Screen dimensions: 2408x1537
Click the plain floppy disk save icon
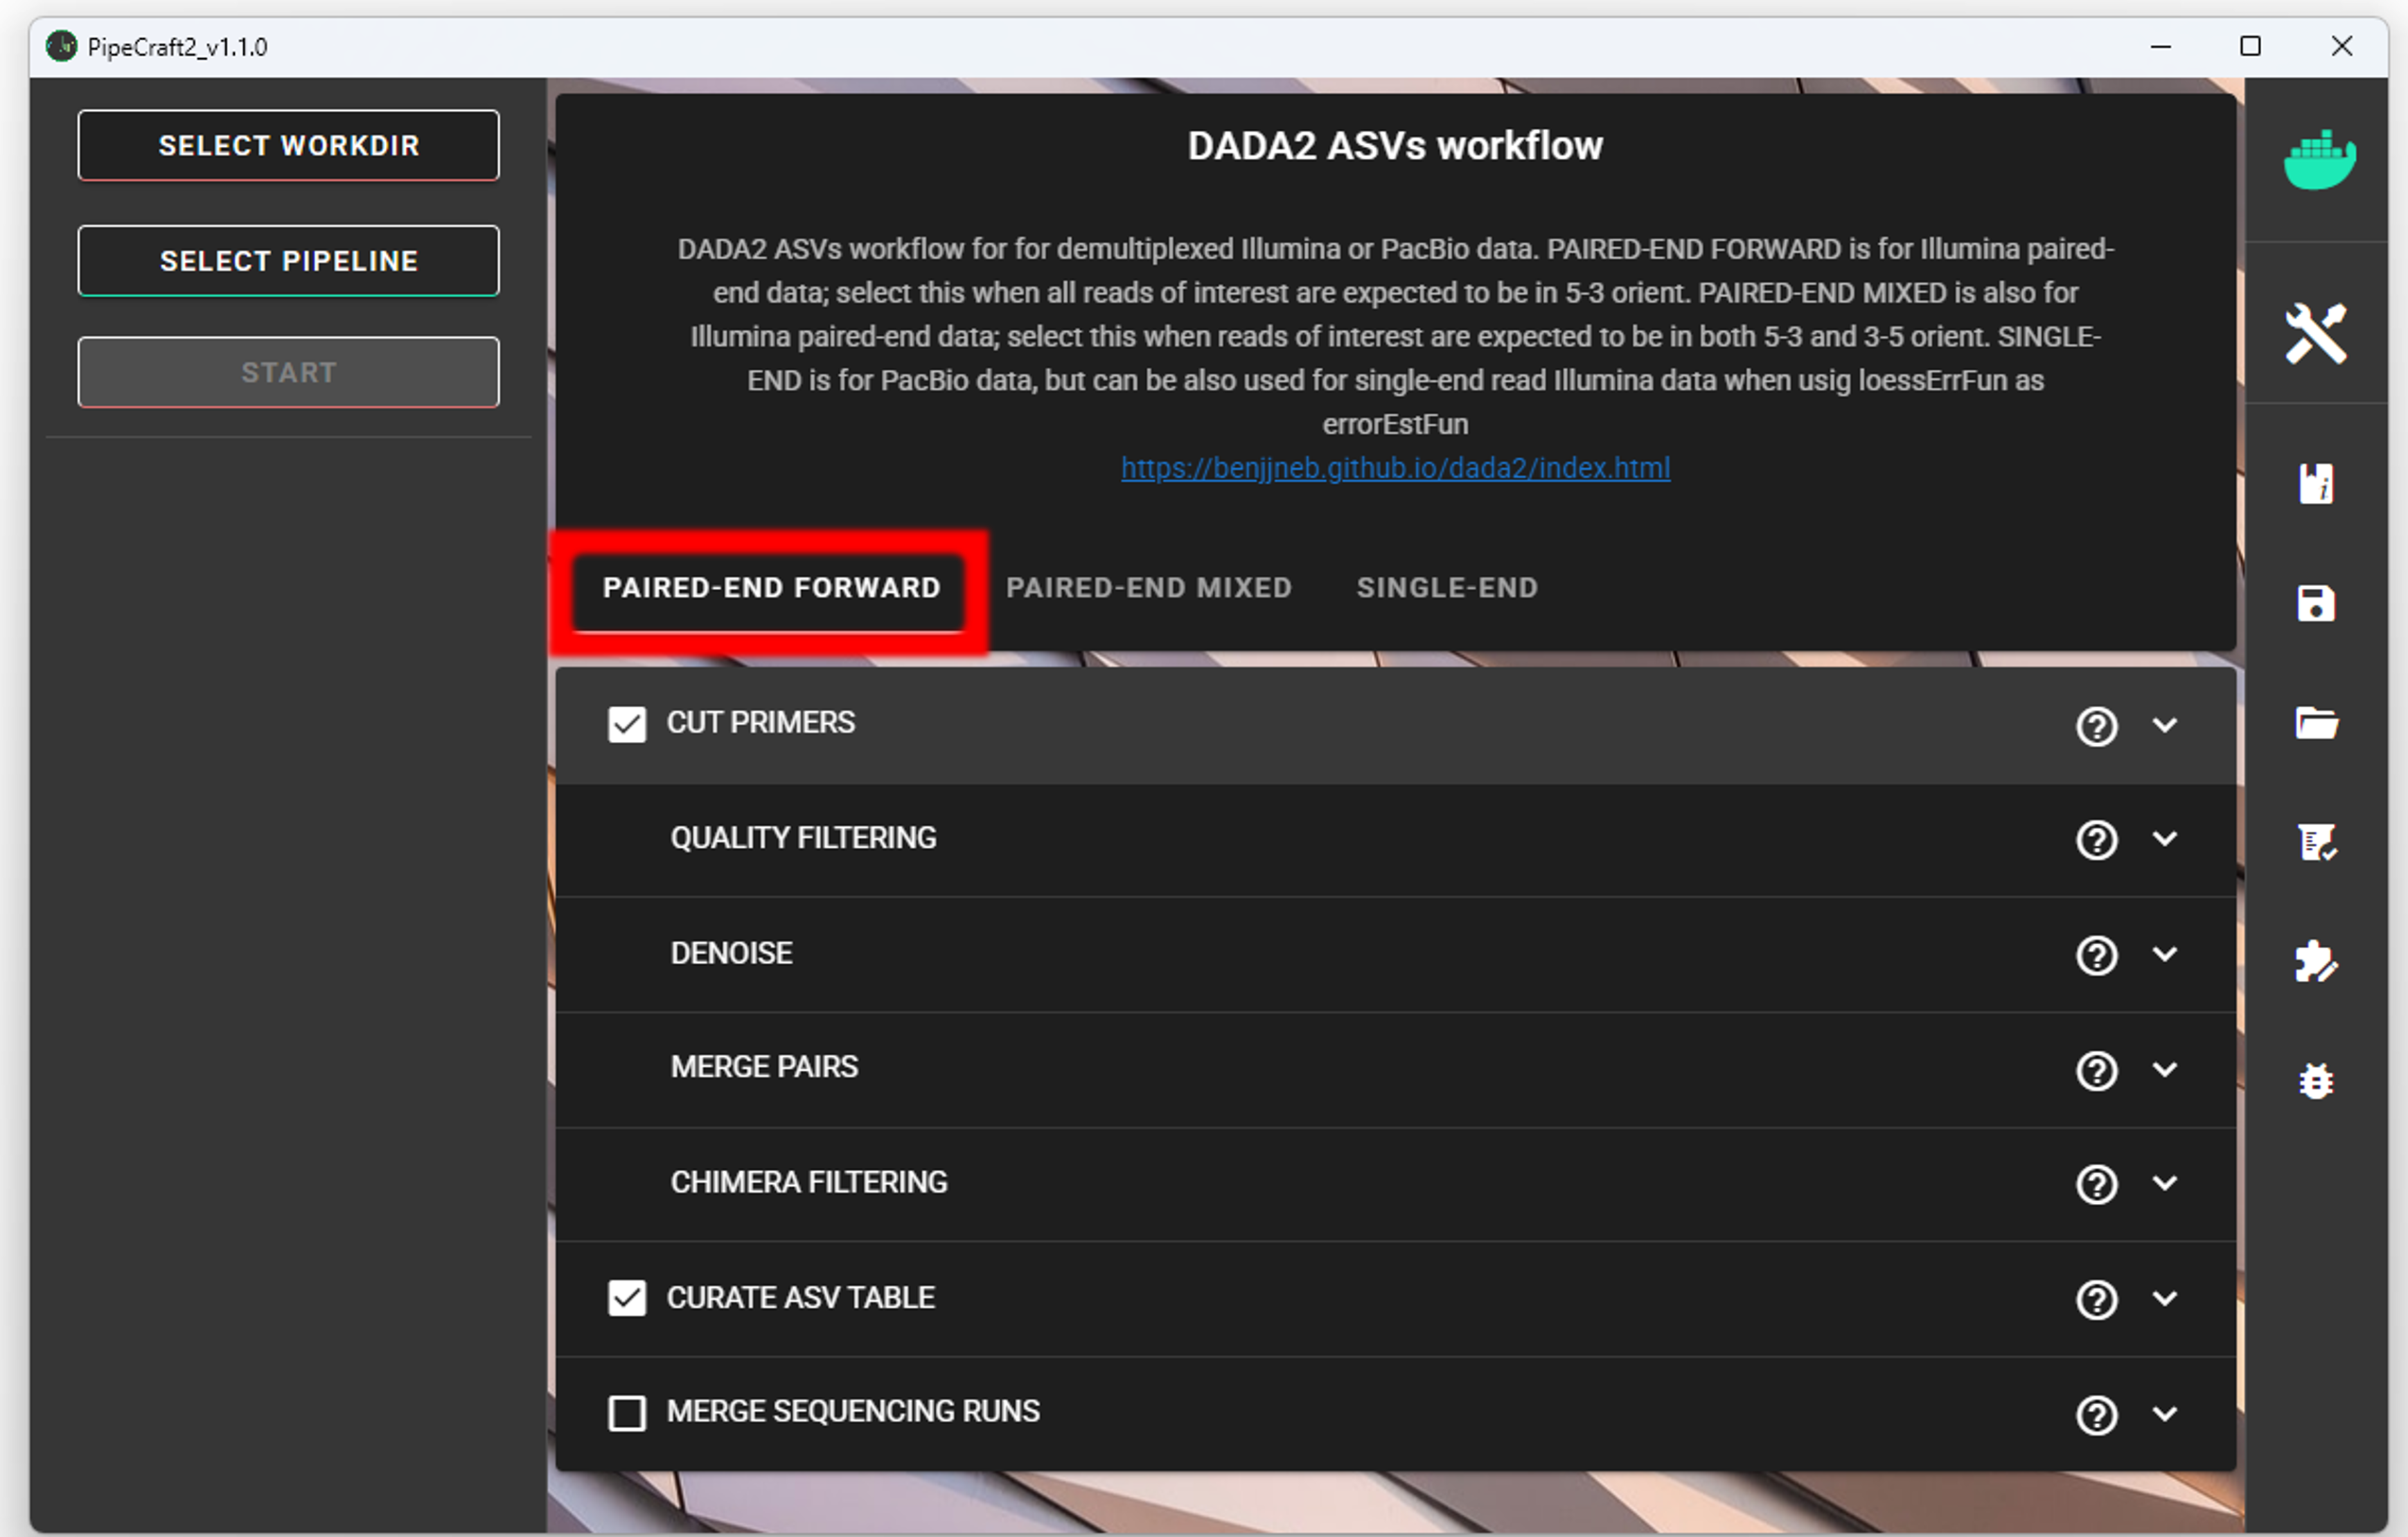pyautogui.click(x=2316, y=603)
